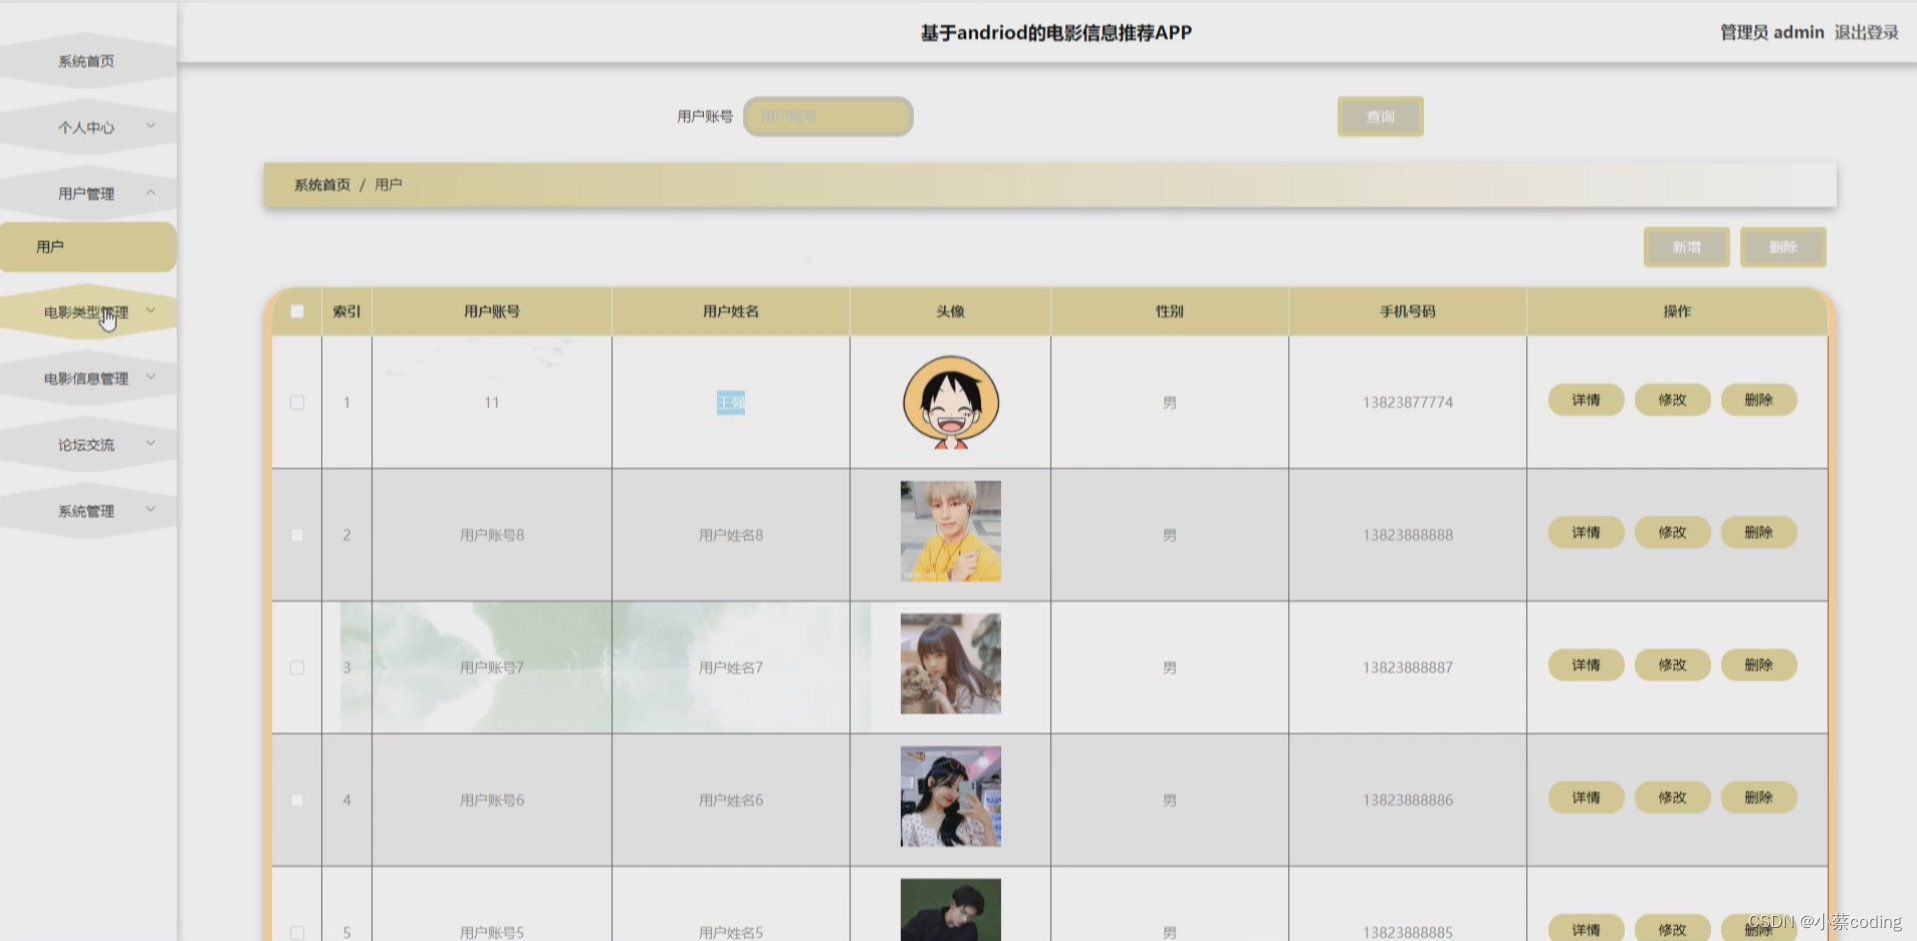Viewport: 1917px width, 941px height.
Task: Select phone number 13823888888
Action: (x=1407, y=535)
